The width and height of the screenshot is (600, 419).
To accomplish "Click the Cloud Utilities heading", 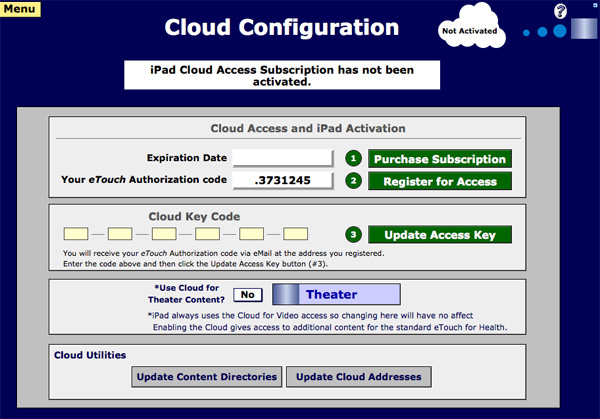I will tap(90, 355).
